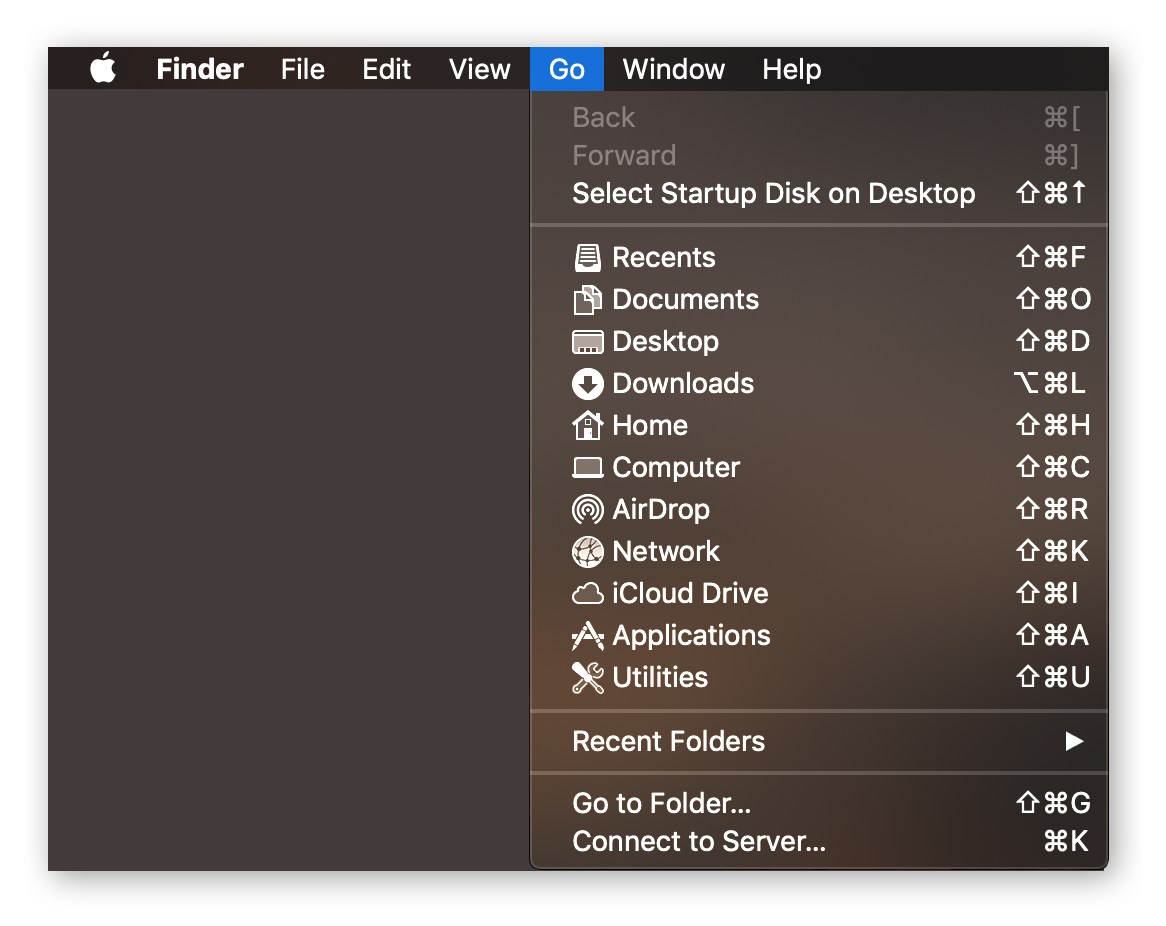Select the AirDrop icon

(x=588, y=509)
